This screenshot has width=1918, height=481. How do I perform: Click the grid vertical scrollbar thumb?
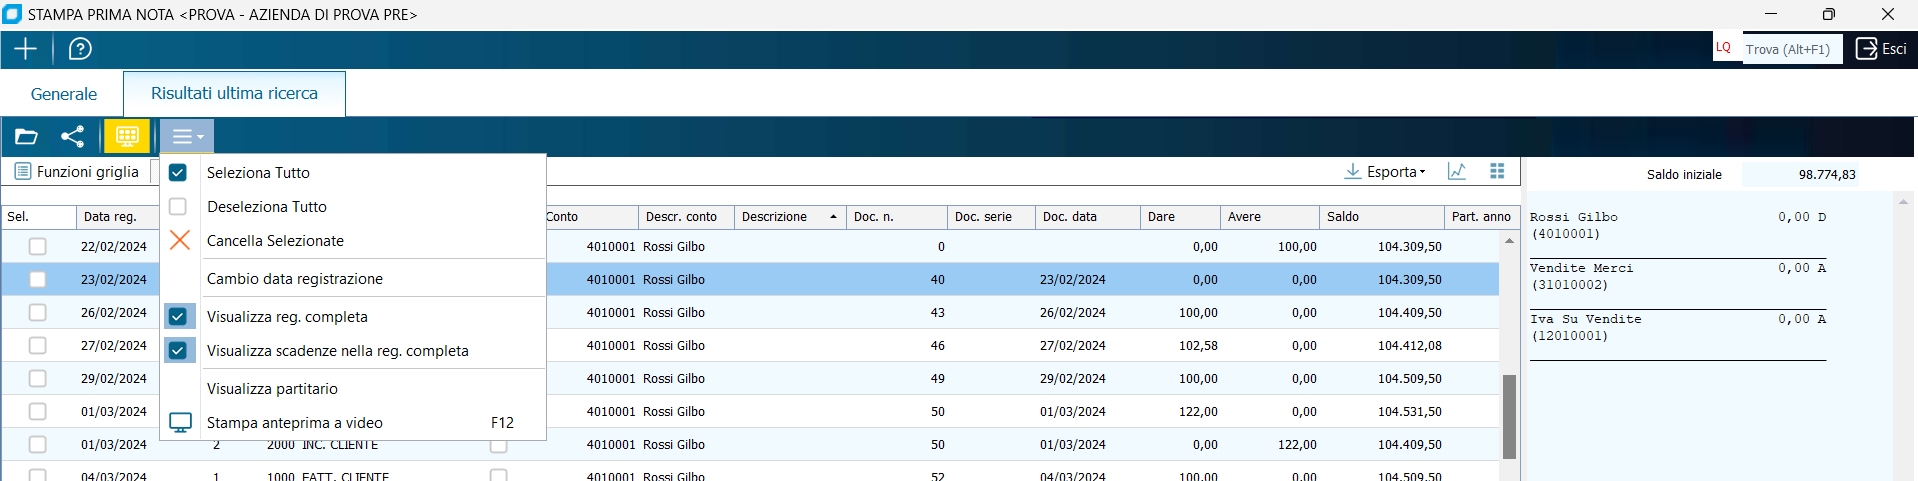1509,417
